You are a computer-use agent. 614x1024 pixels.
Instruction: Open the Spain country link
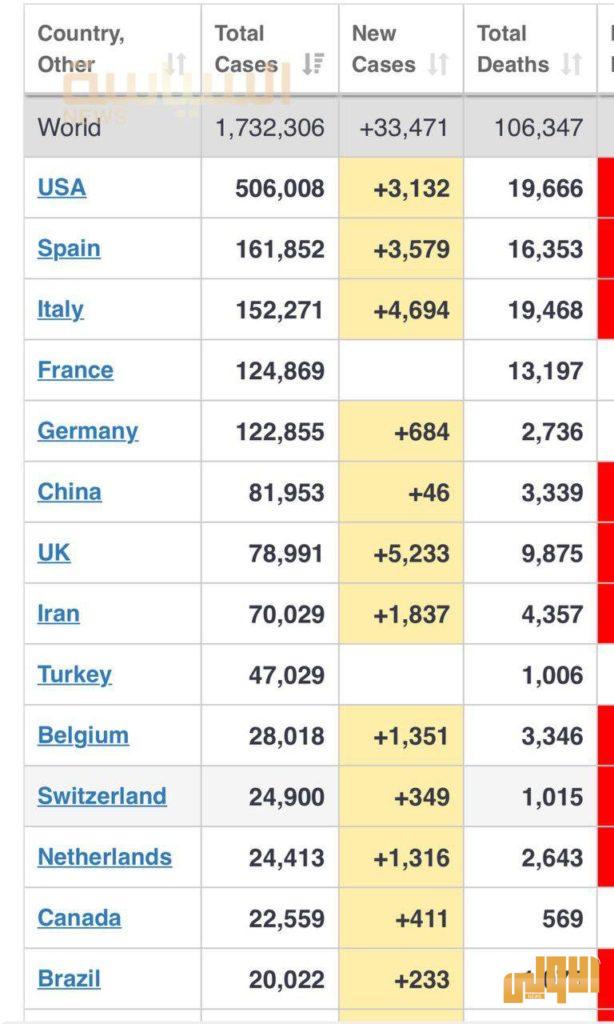pyautogui.click(x=69, y=249)
